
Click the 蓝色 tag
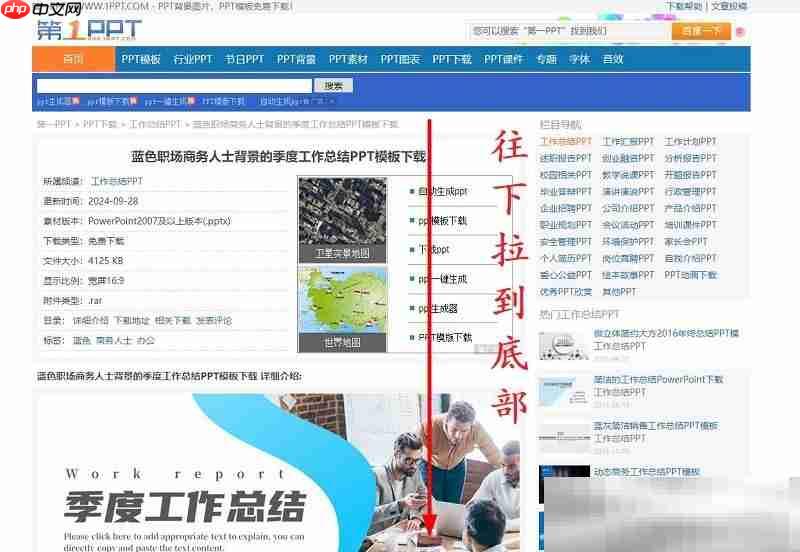(82, 340)
